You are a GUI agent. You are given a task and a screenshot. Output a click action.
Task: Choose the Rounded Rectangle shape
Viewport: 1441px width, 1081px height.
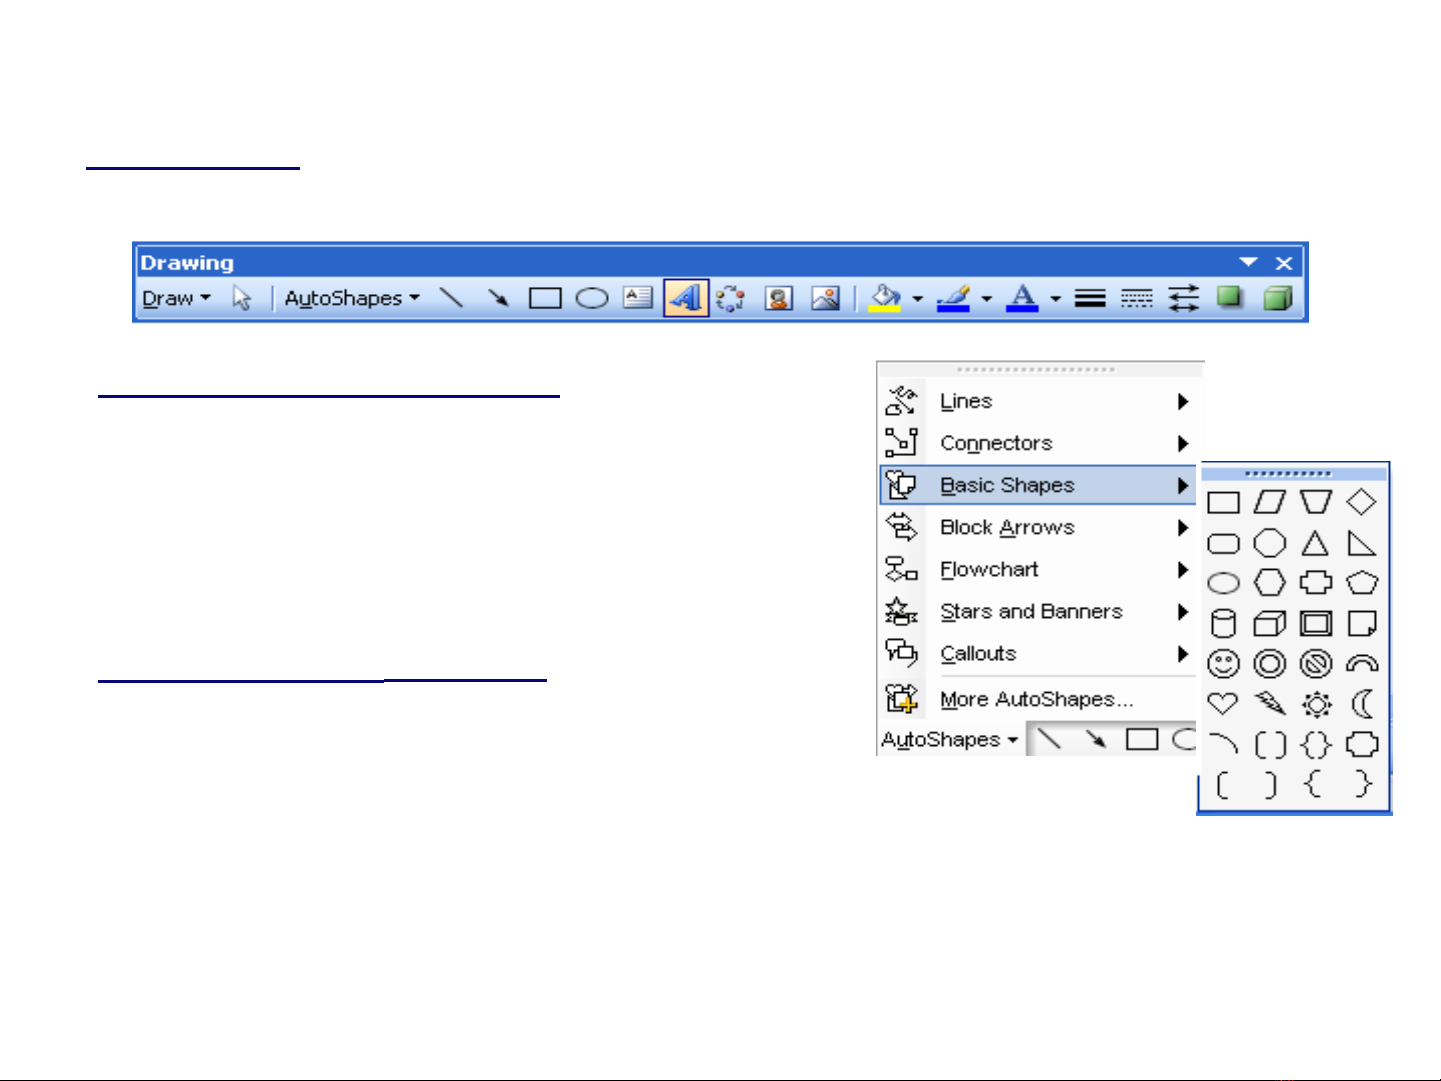[1223, 543]
